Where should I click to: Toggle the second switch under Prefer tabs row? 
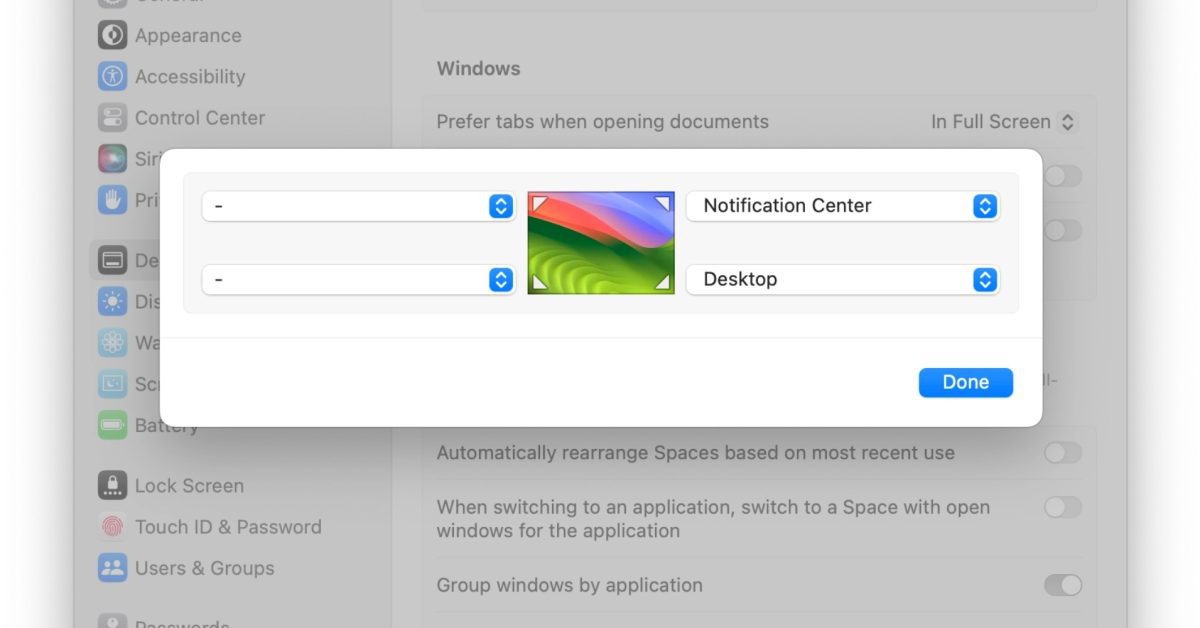[x=1063, y=230]
